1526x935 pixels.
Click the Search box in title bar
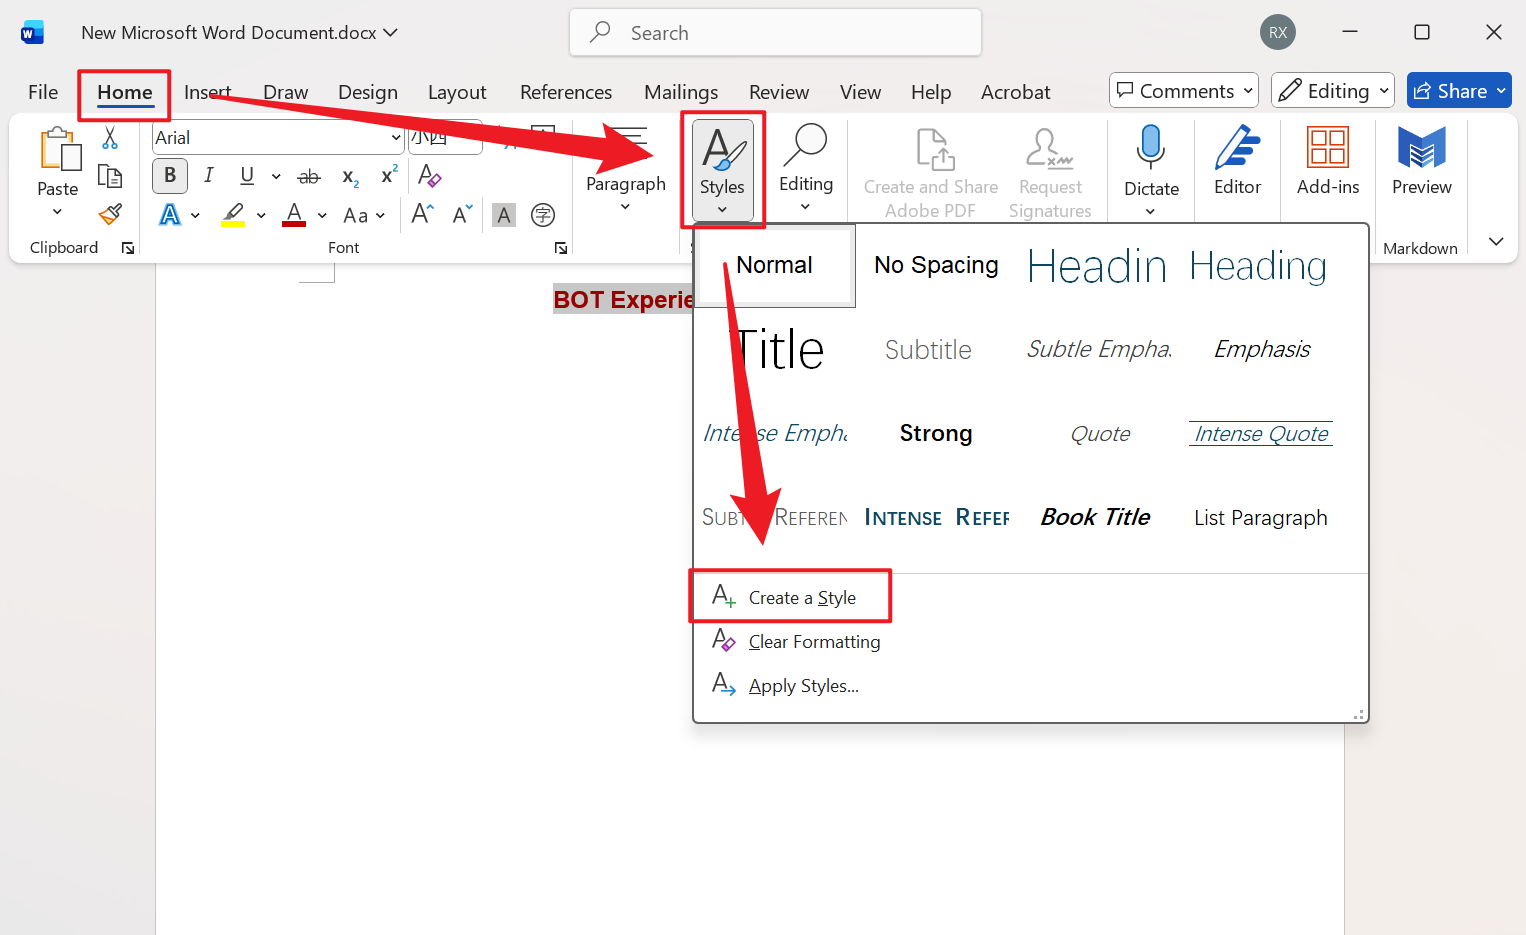[775, 33]
